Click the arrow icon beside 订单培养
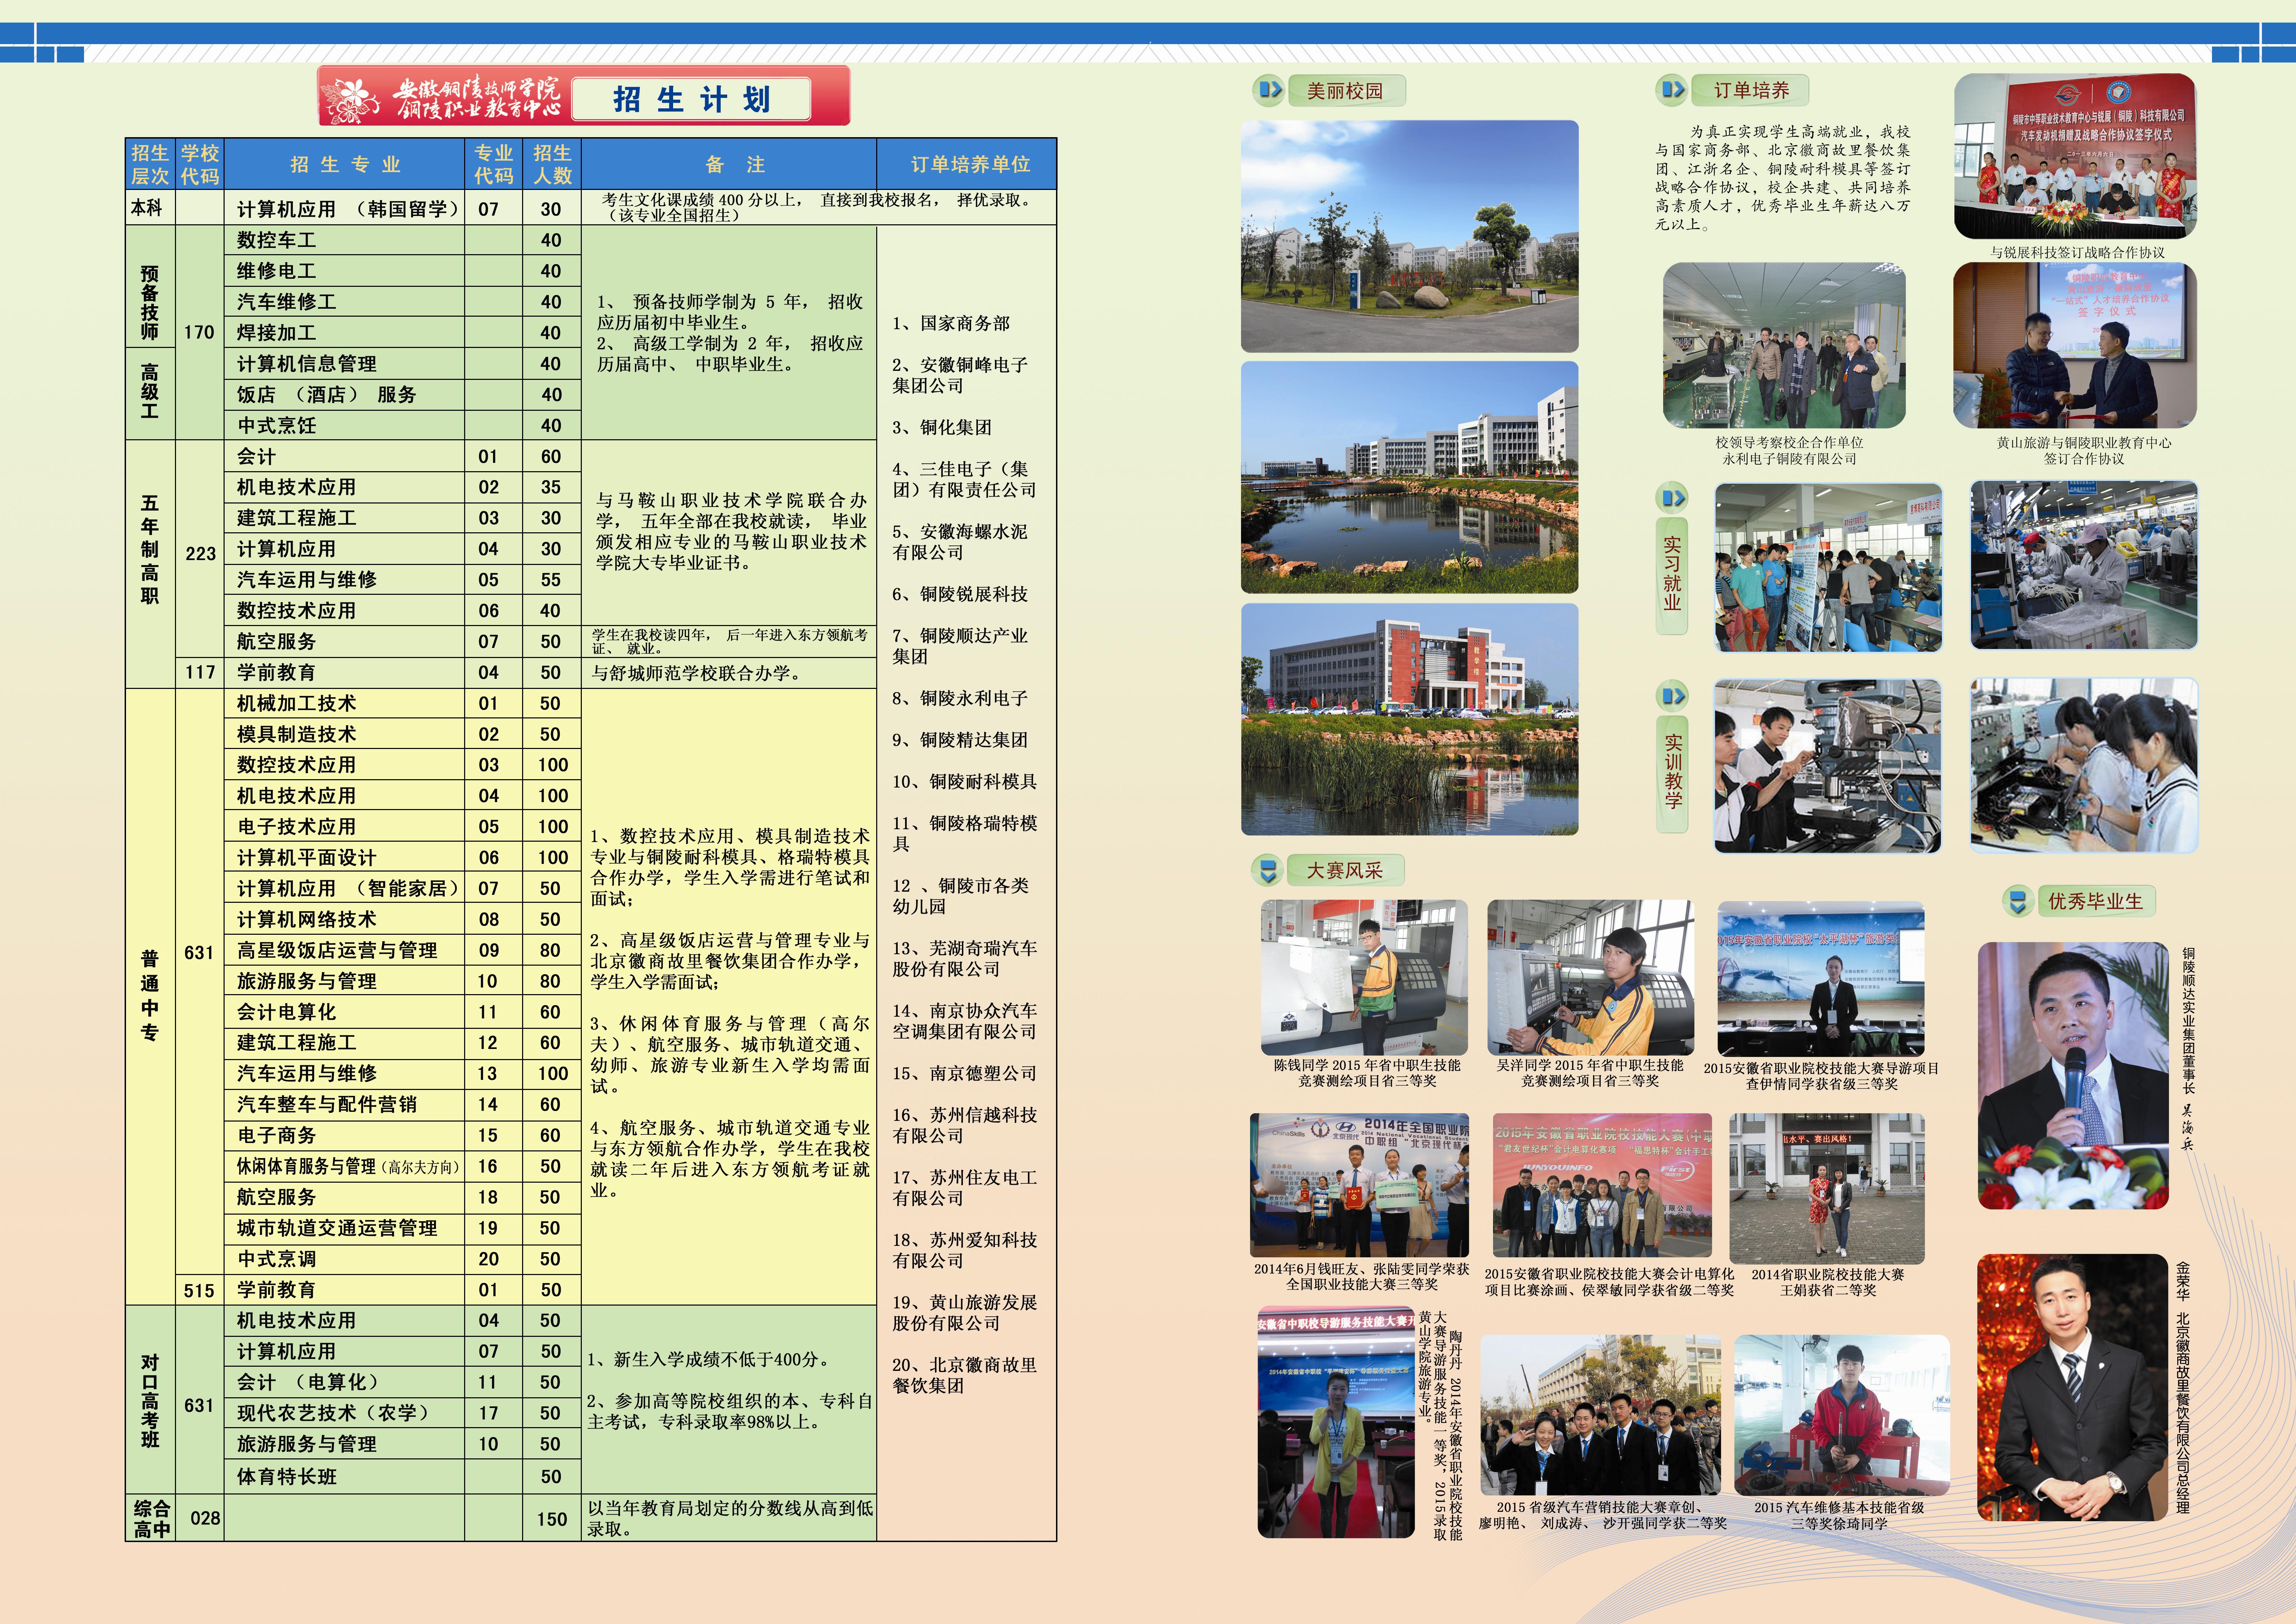The width and height of the screenshot is (2296, 1624). tap(1672, 90)
